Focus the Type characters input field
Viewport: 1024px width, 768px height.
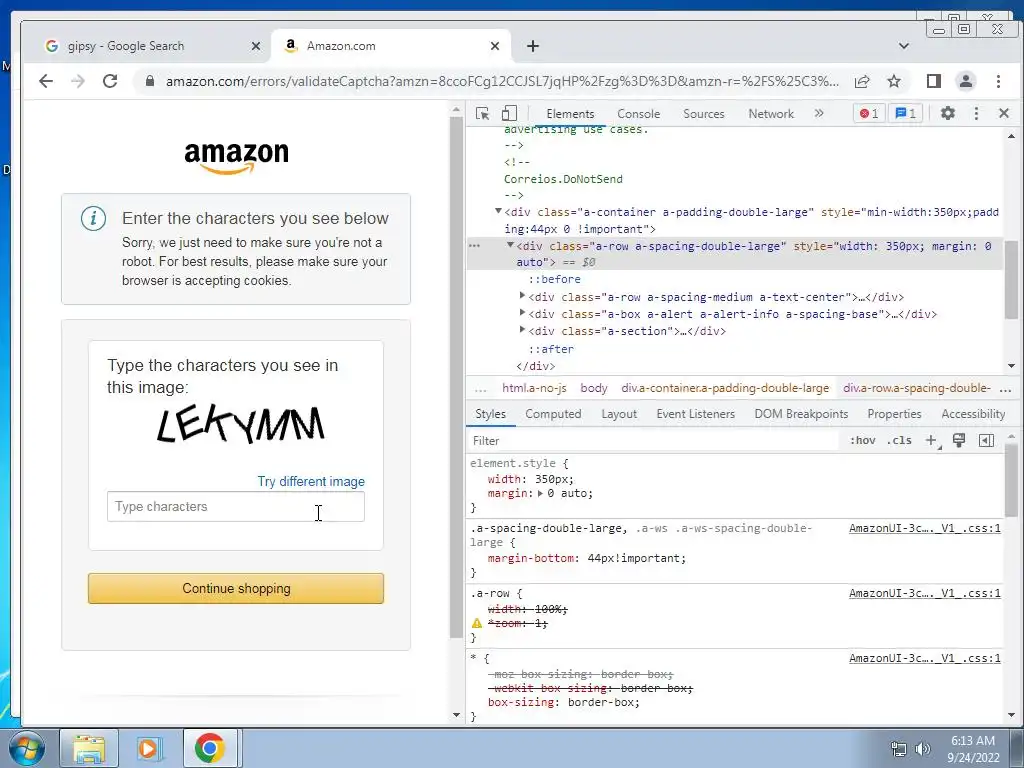point(236,507)
